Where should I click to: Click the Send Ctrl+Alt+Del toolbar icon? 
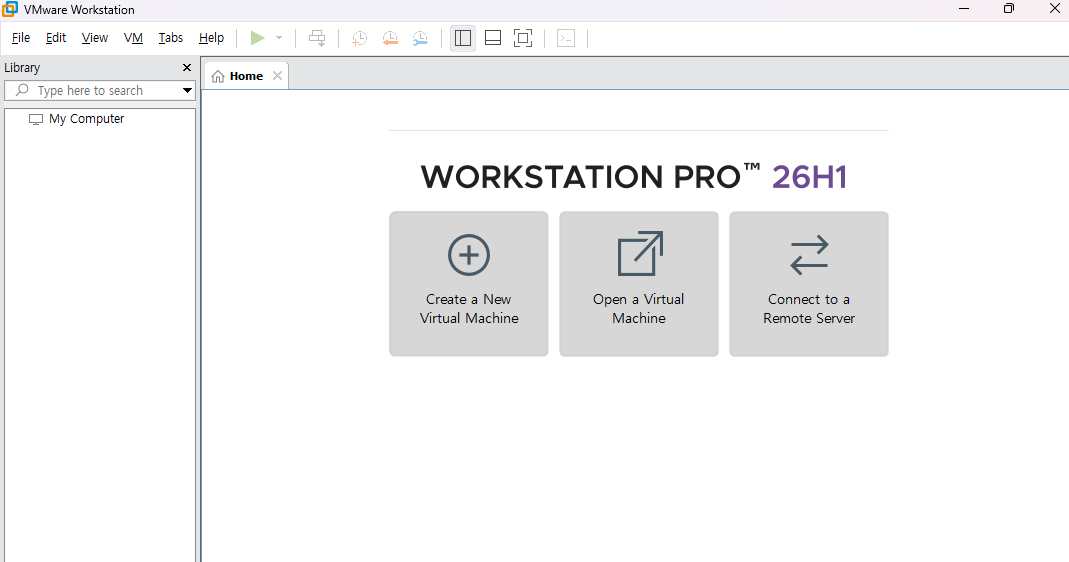point(317,38)
